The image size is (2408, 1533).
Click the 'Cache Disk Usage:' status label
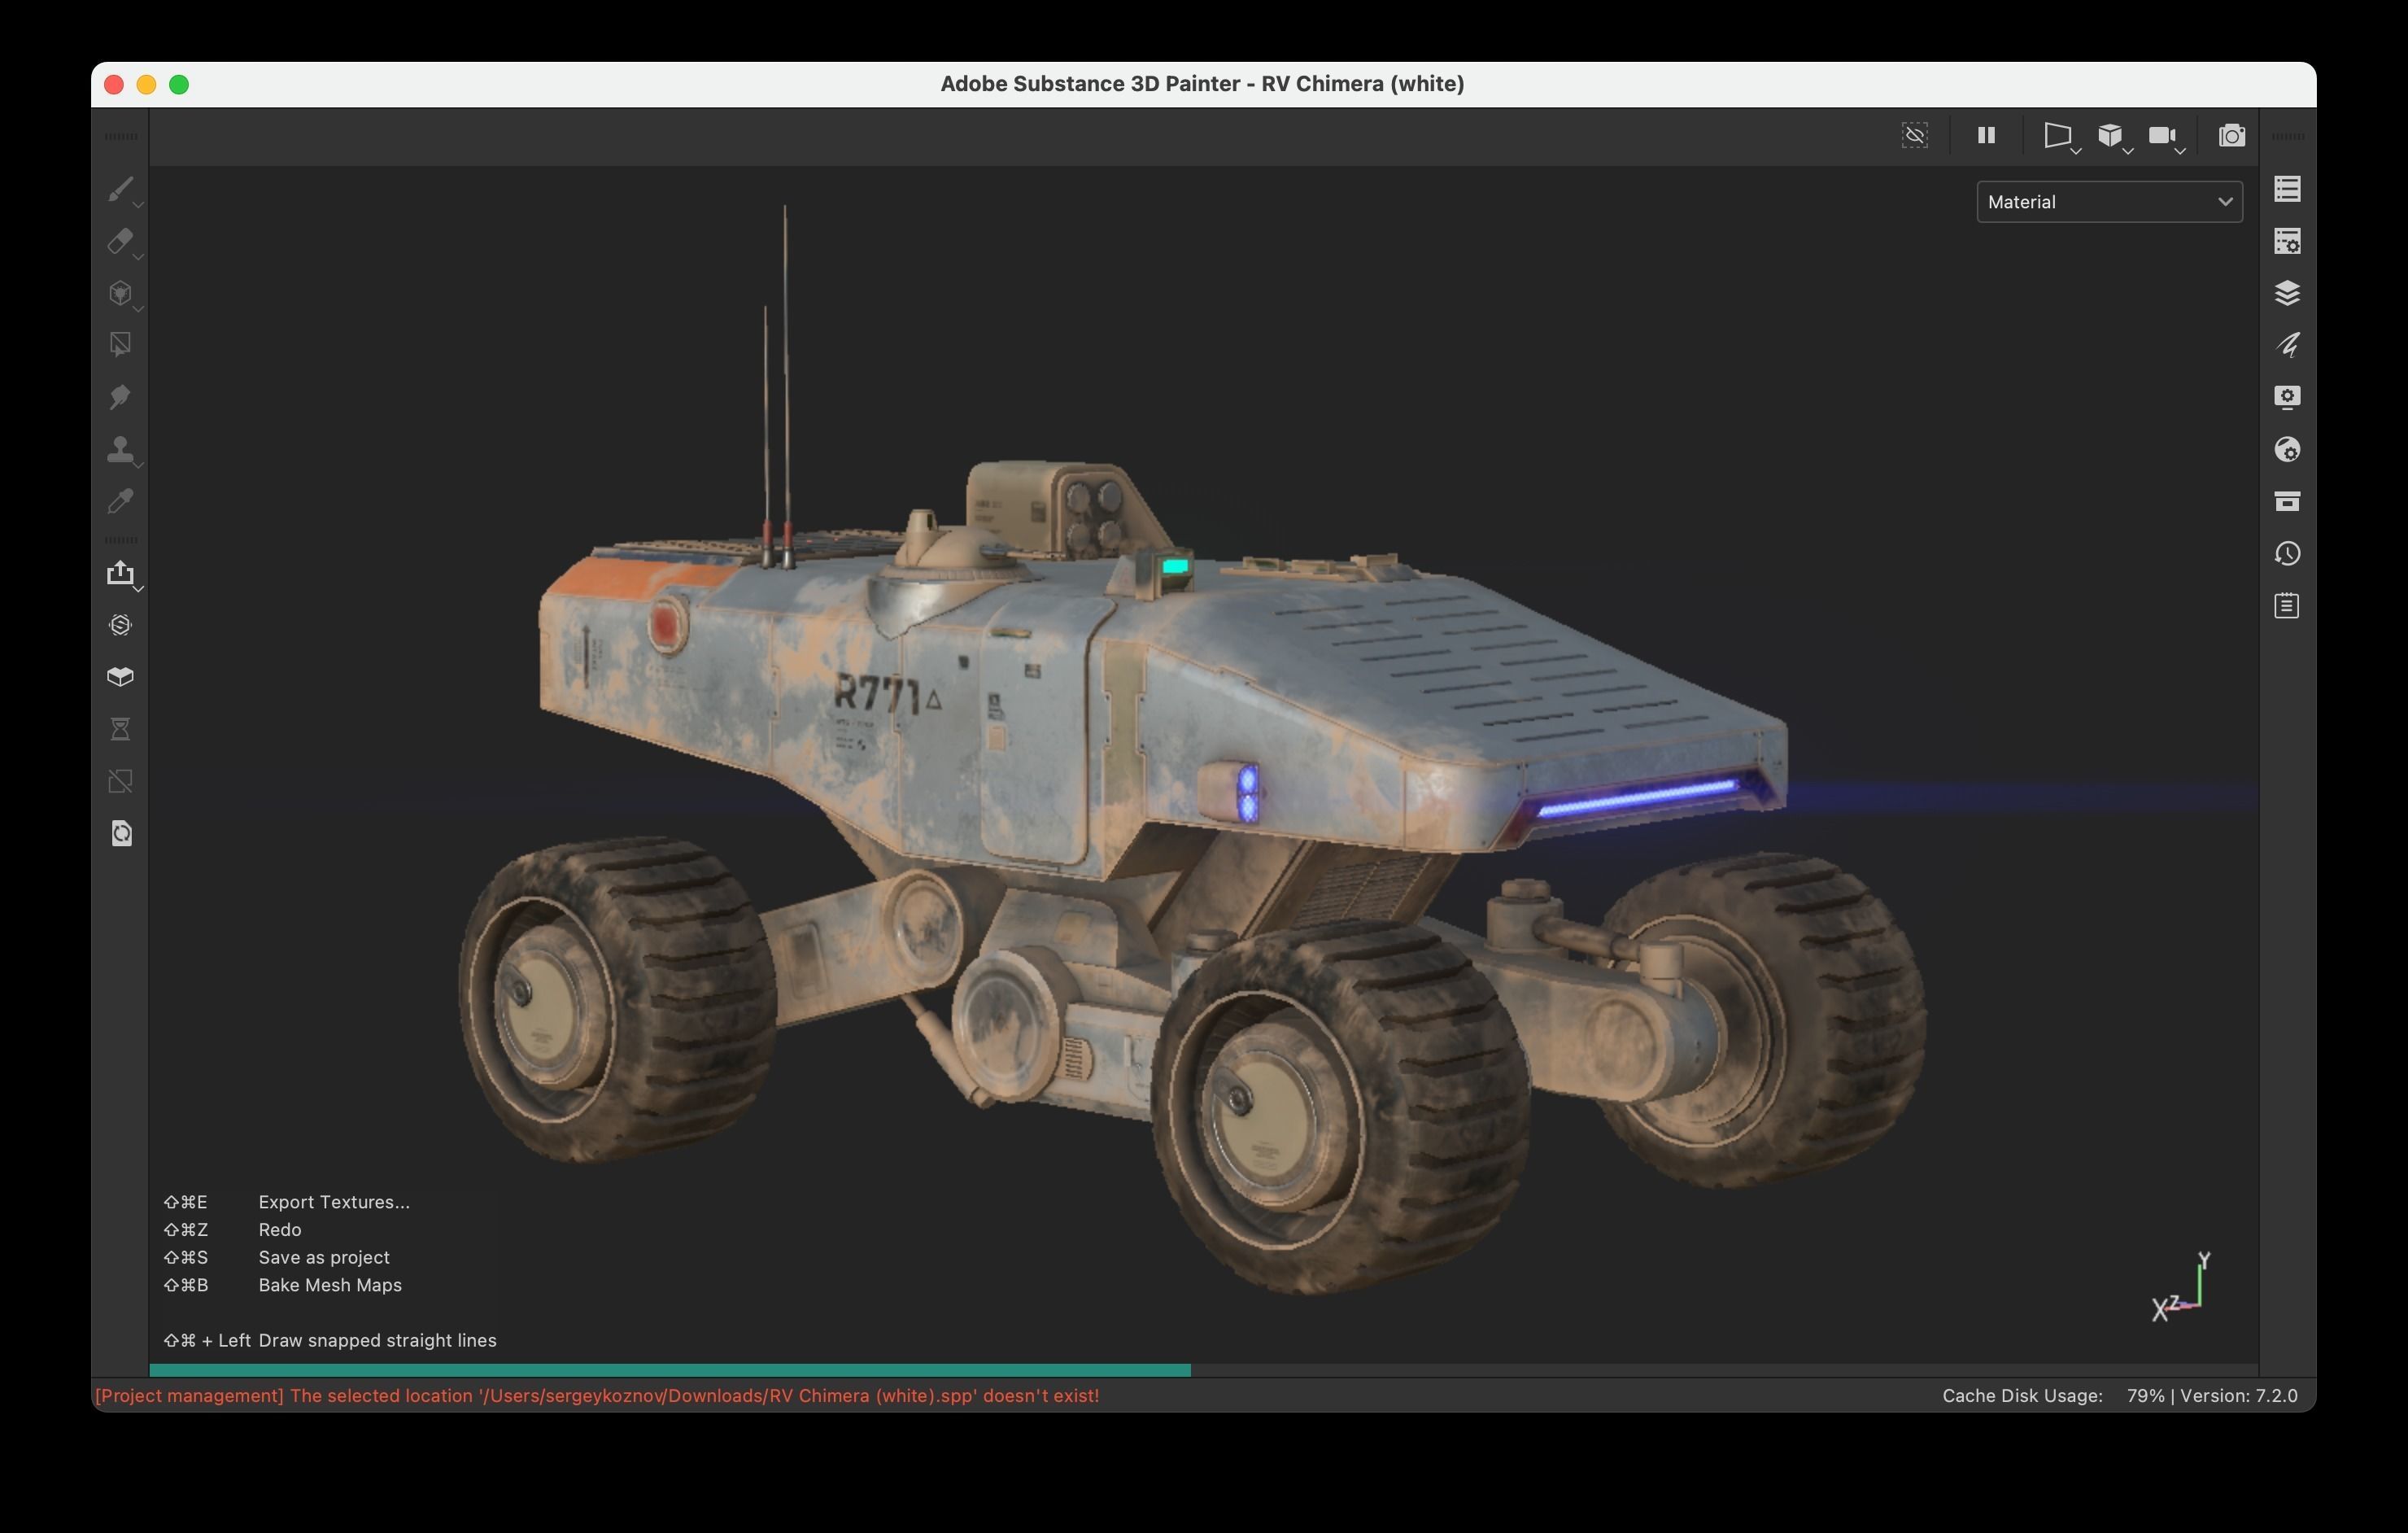[x=2022, y=1396]
